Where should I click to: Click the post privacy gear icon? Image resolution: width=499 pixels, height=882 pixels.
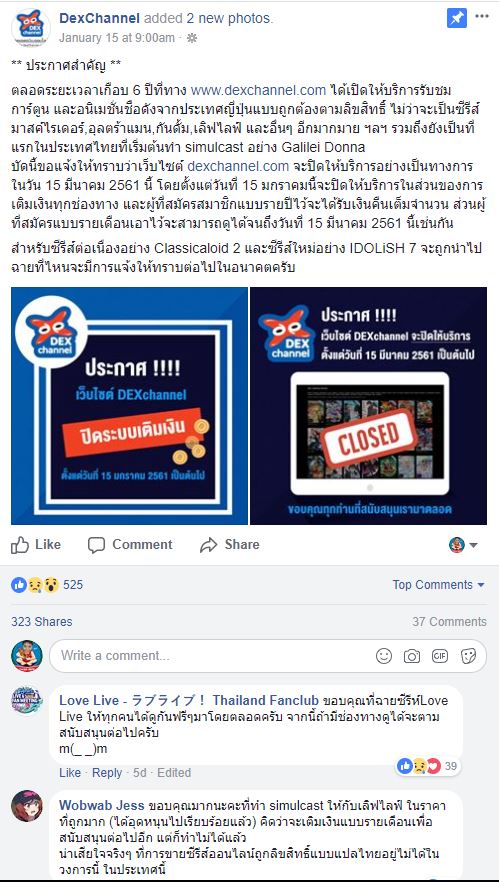(191, 38)
